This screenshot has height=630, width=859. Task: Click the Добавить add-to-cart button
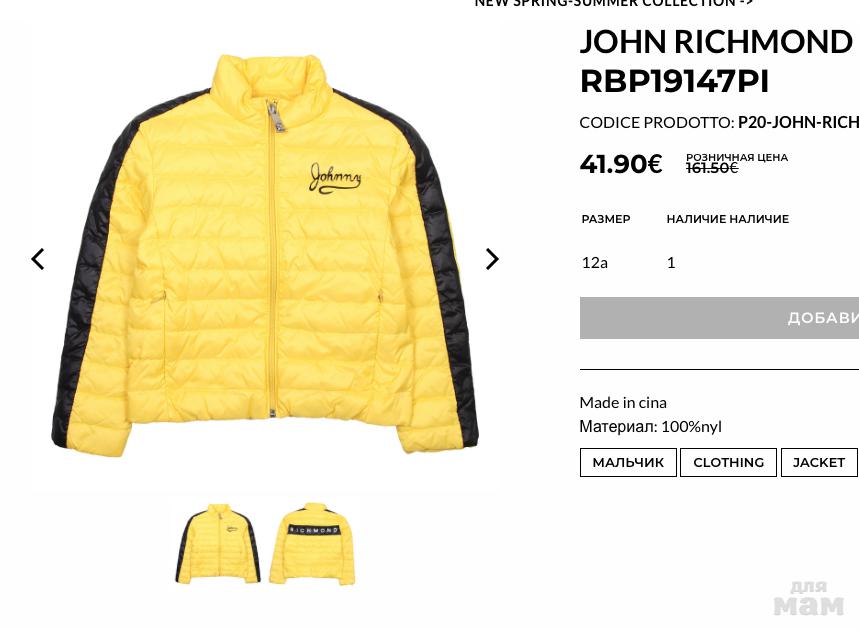pyautogui.click(x=719, y=318)
